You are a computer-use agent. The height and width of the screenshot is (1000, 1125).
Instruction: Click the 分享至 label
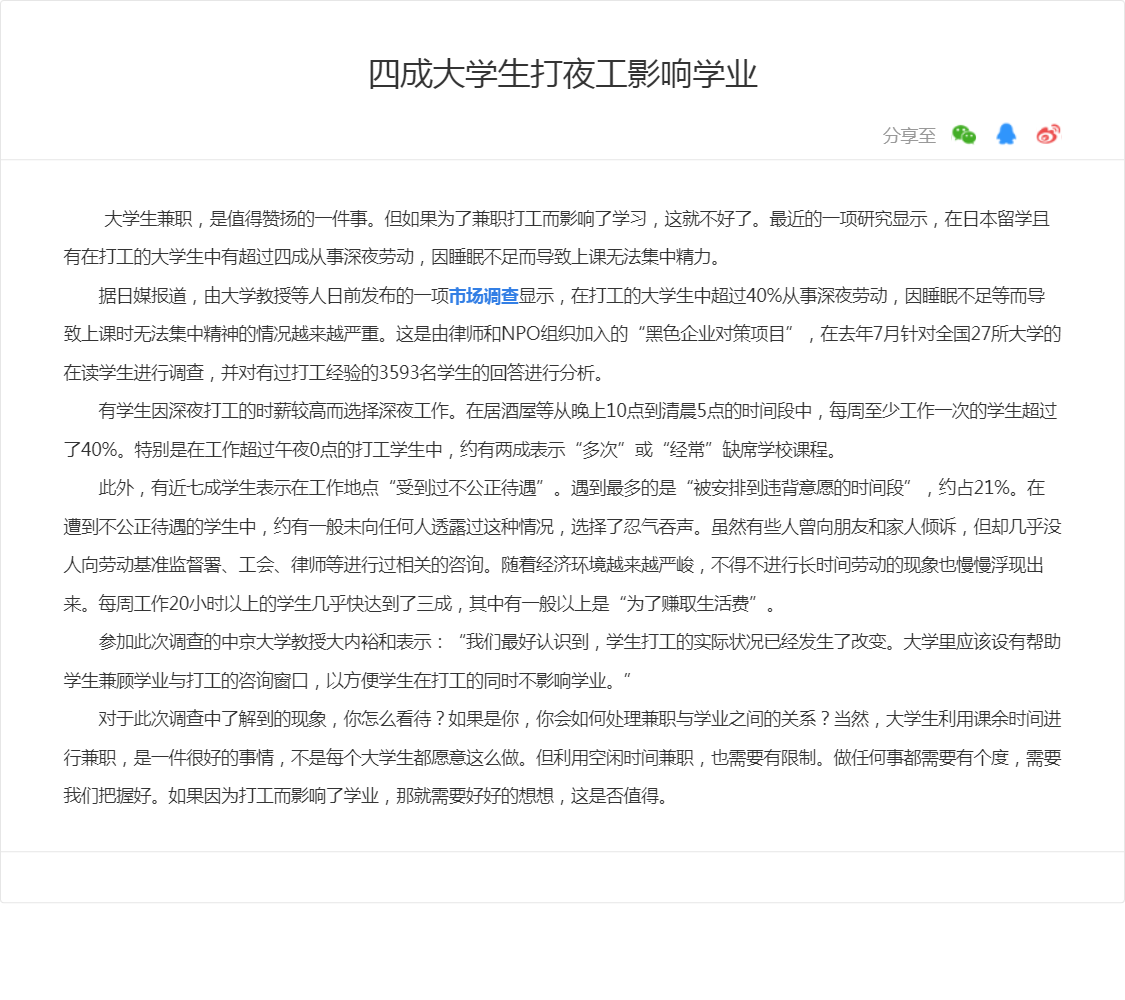pos(909,136)
